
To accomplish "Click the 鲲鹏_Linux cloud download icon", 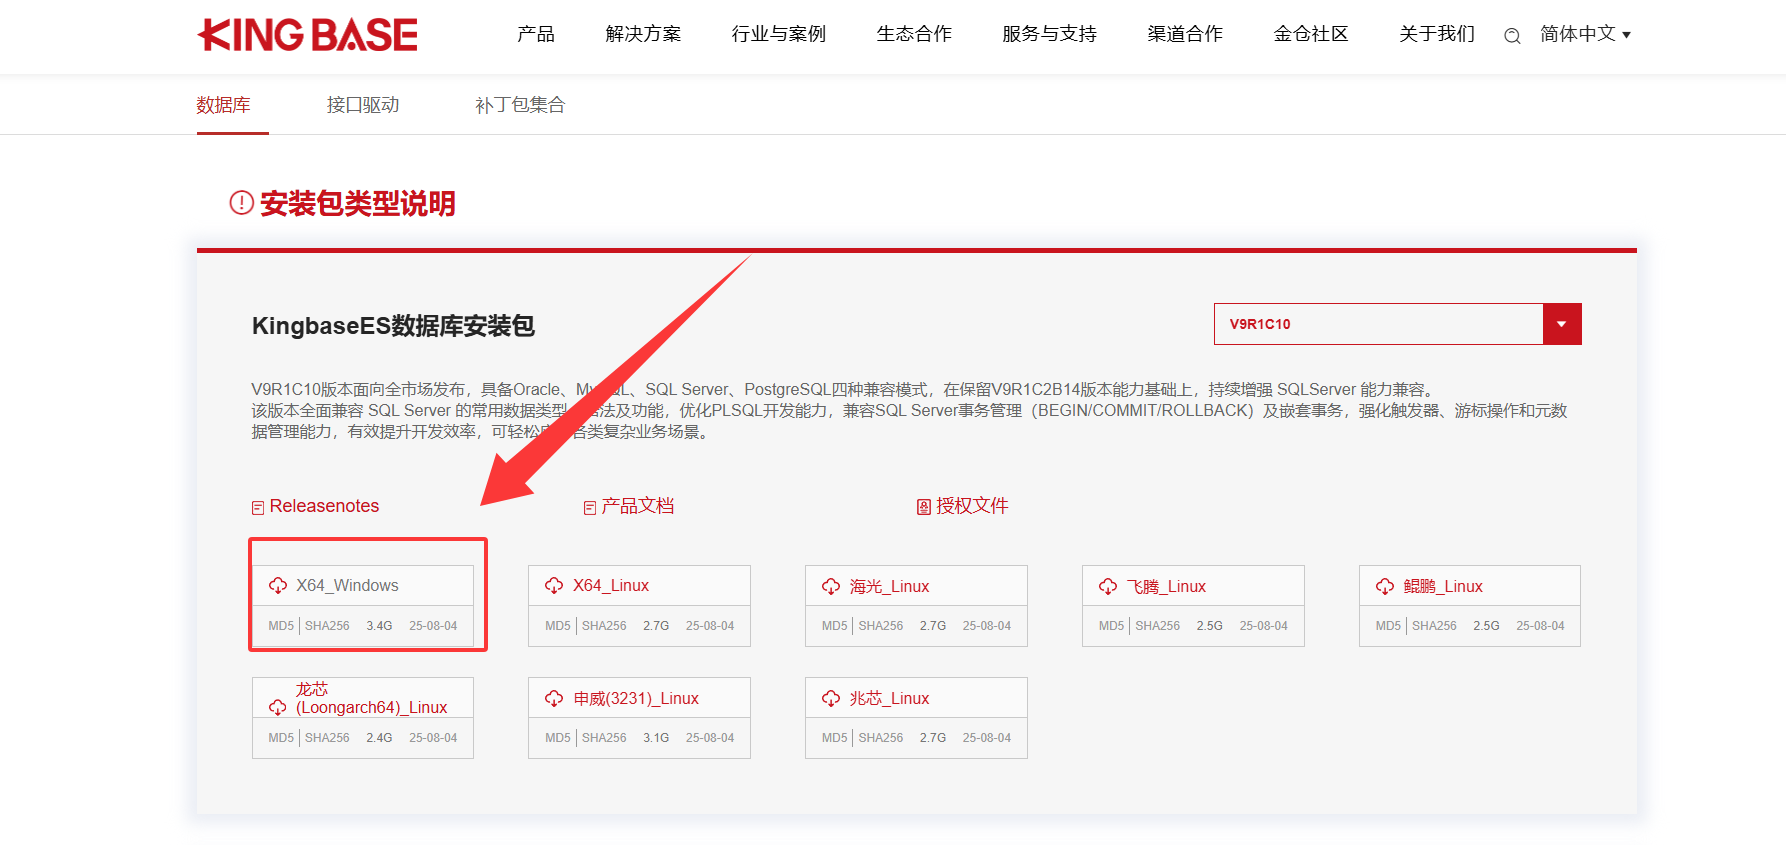I will point(1385,587).
